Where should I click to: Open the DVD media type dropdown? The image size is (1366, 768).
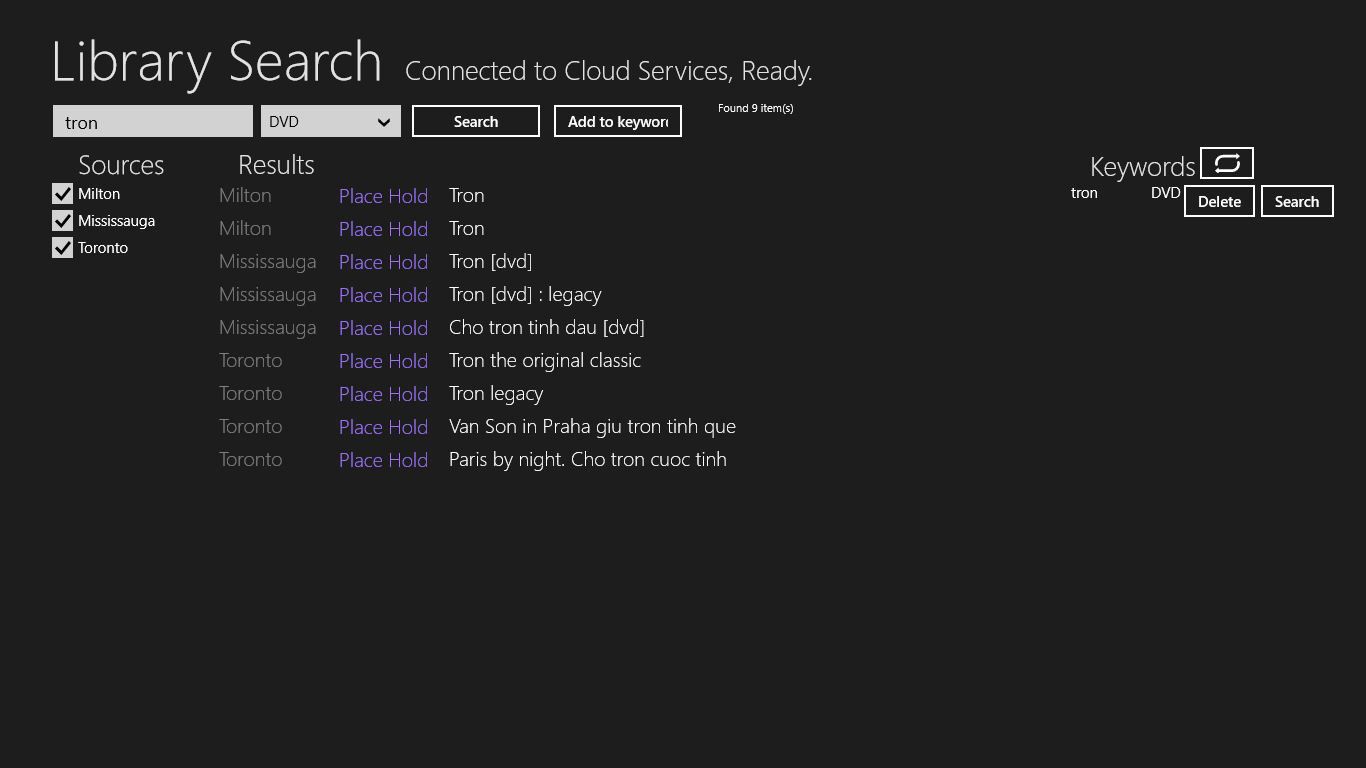(330, 122)
